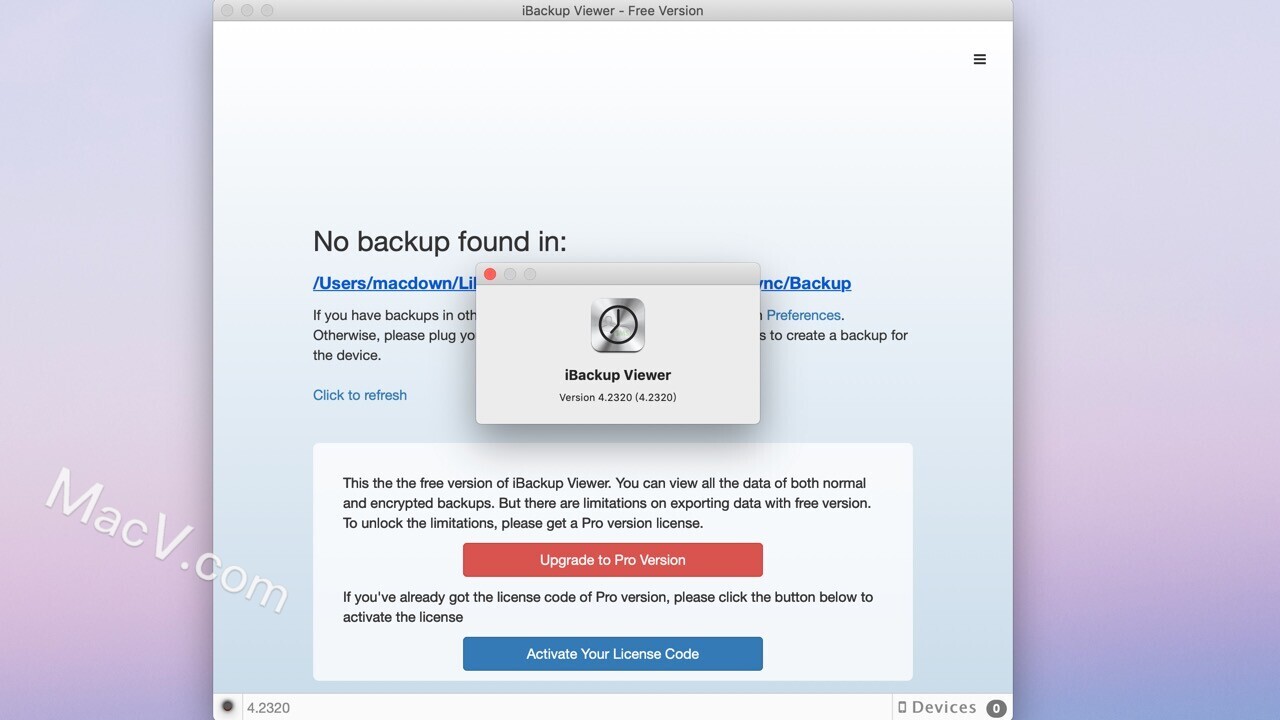Select the clock symbol inside the app icon
The height and width of the screenshot is (720, 1280).
point(617,324)
